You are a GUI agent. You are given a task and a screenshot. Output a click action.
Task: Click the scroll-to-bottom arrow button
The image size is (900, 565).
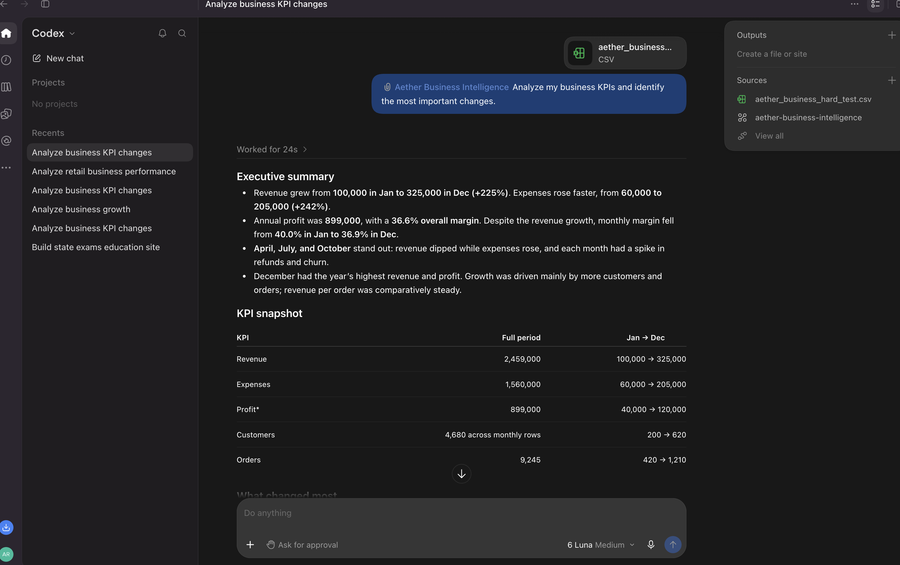461,474
